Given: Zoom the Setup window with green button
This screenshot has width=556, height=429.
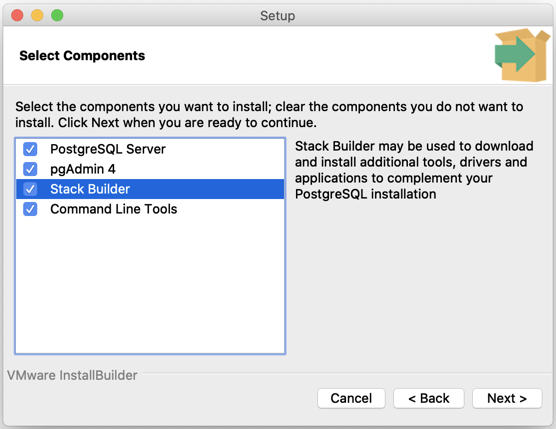Looking at the screenshot, I should click(x=57, y=16).
